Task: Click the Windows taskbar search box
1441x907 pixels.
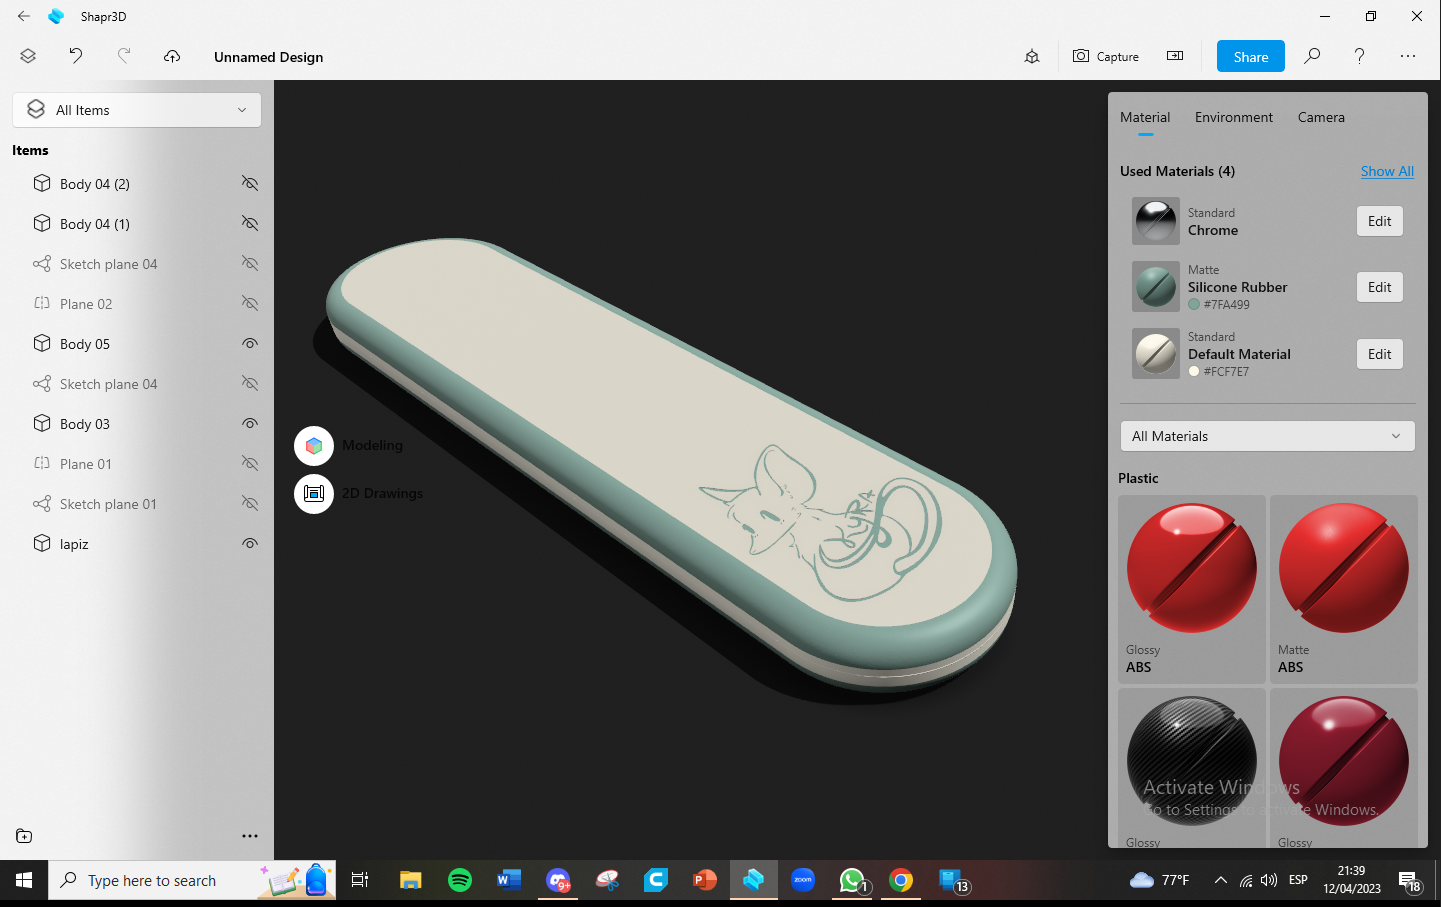Action: point(192,880)
